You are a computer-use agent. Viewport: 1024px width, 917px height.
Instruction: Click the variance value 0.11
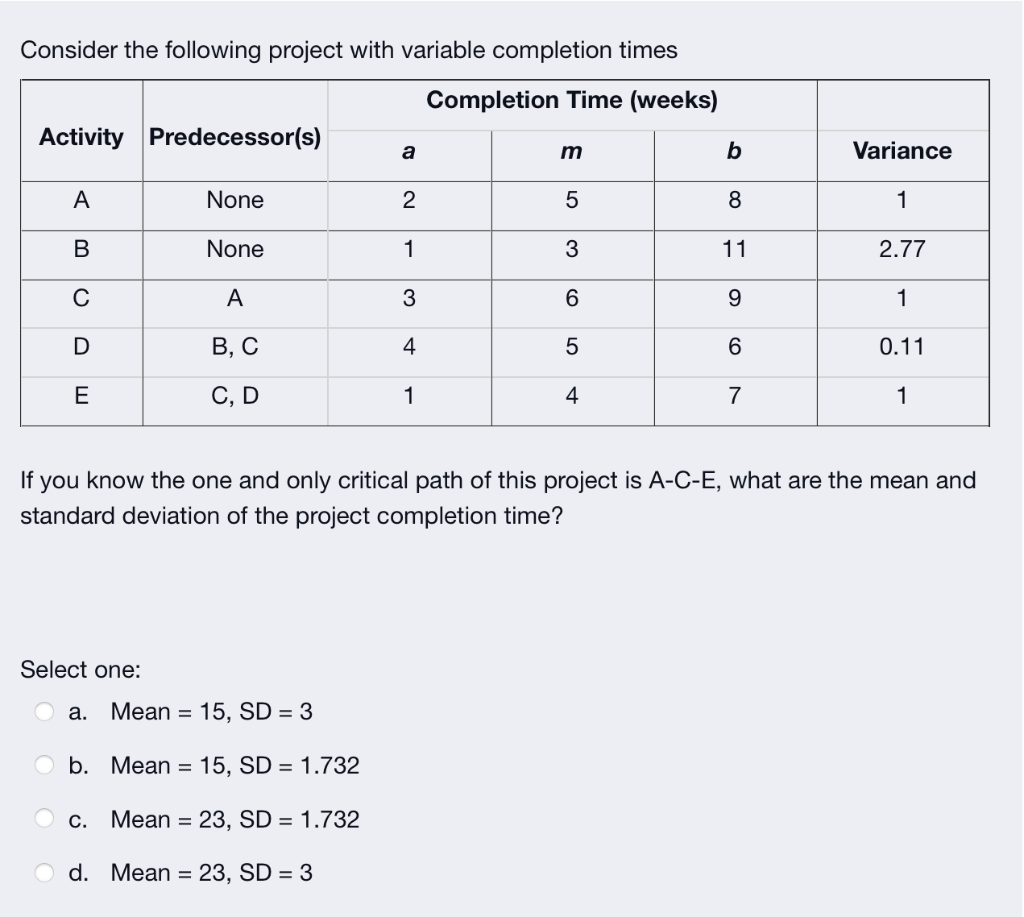click(900, 347)
